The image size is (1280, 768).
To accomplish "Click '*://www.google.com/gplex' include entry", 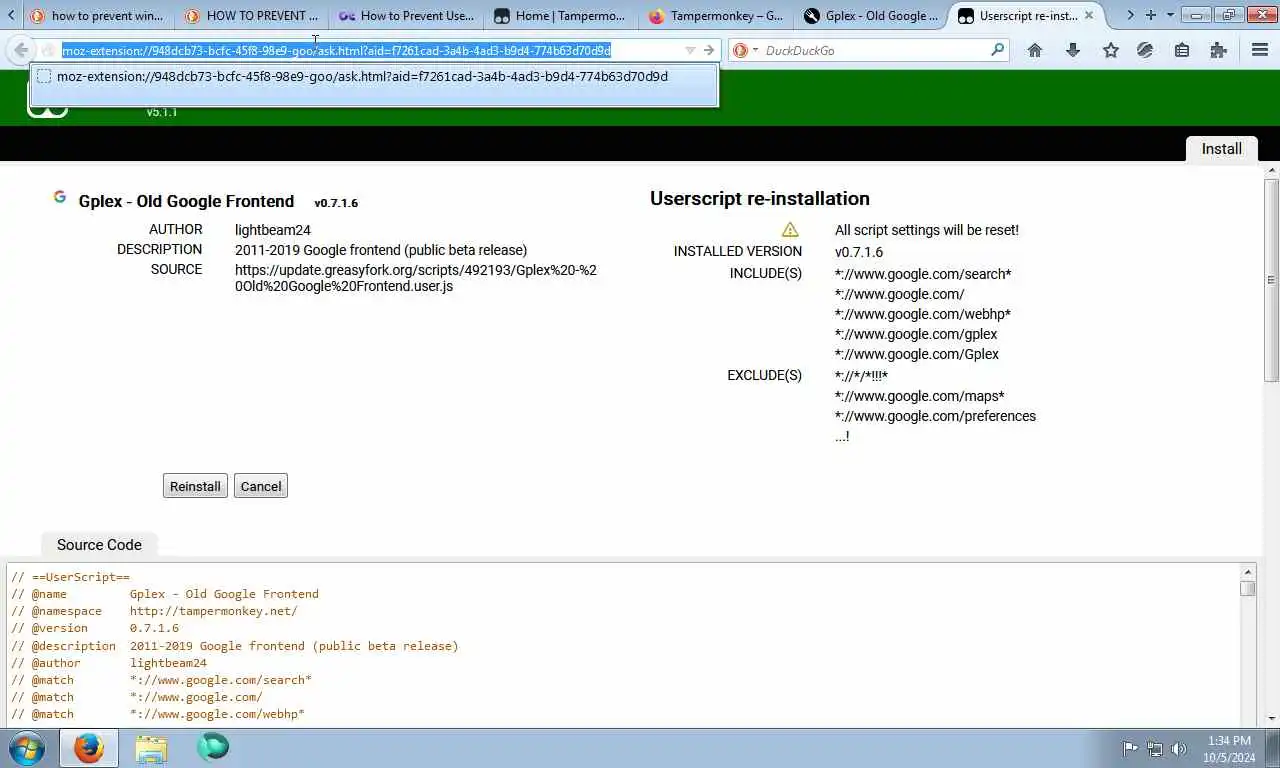I will pyautogui.click(x=916, y=334).
